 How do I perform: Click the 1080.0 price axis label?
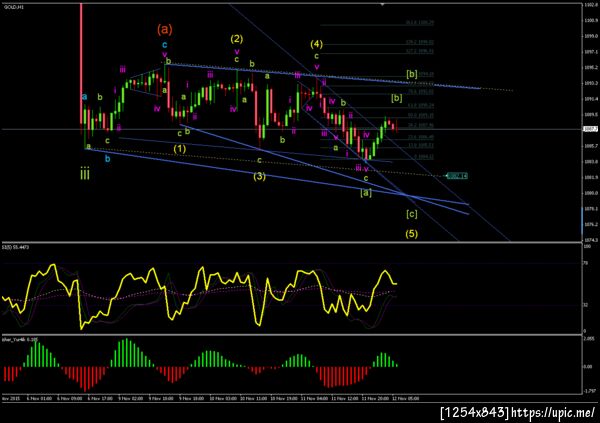(x=590, y=193)
